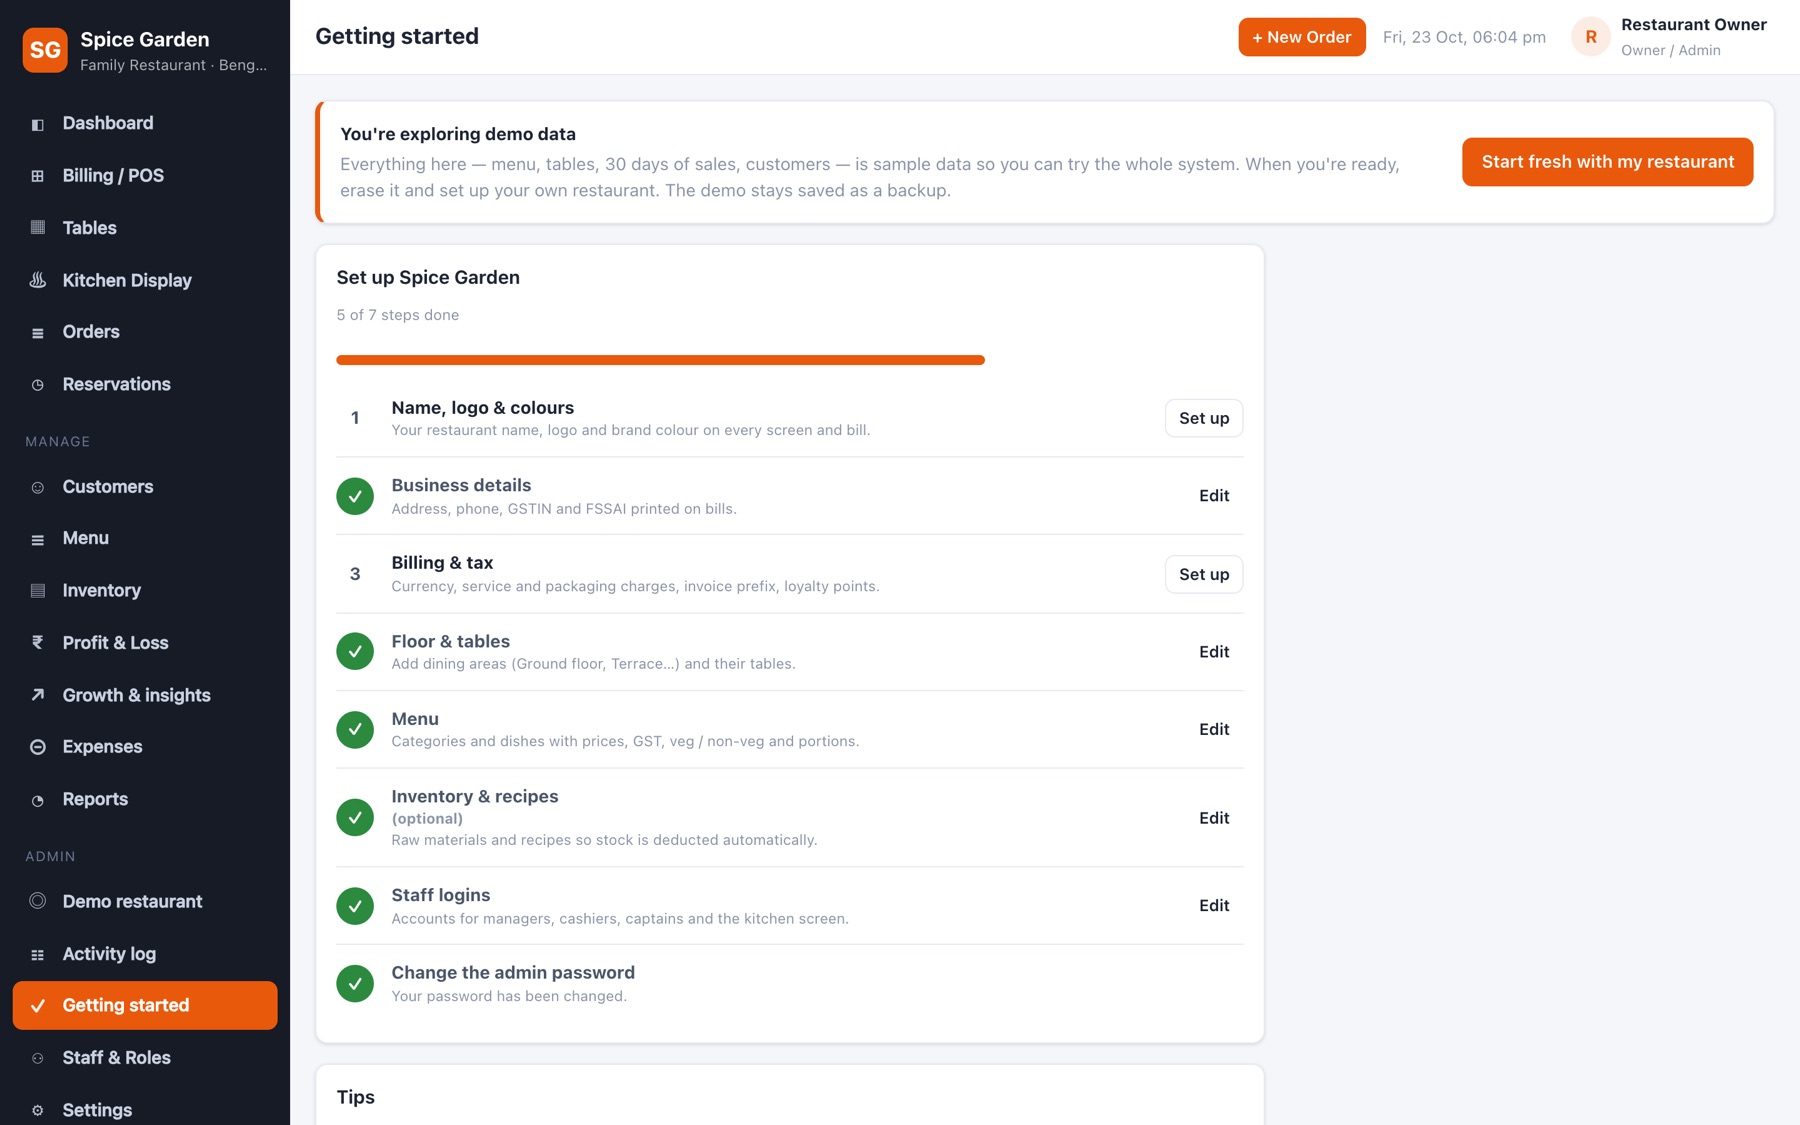
Task: Open Staff & Roles in sidebar
Action: (x=145, y=1058)
